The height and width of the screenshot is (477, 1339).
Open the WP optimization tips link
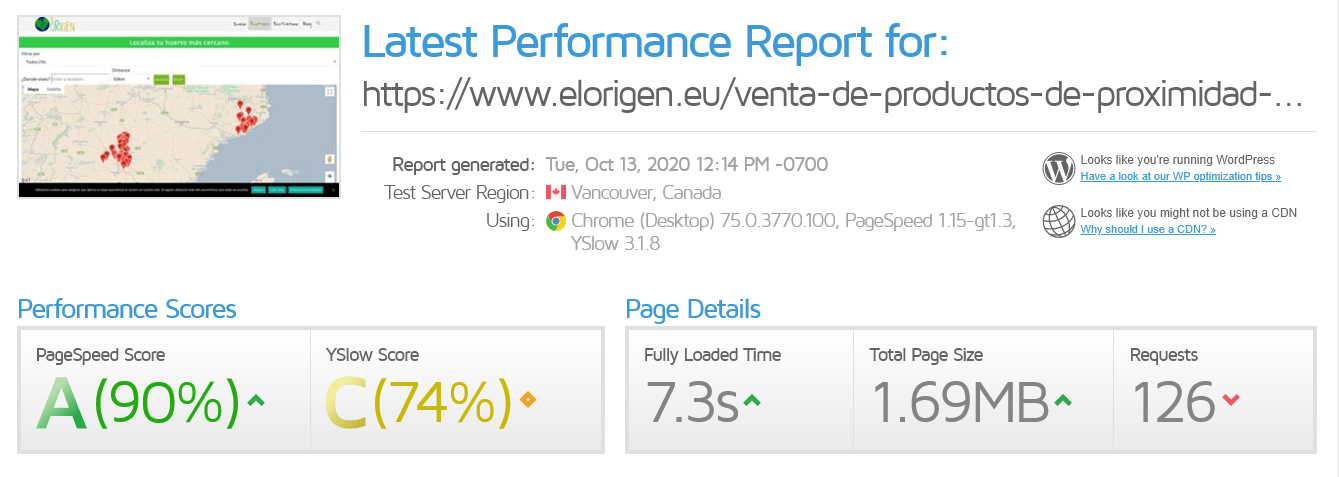point(1180,176)
